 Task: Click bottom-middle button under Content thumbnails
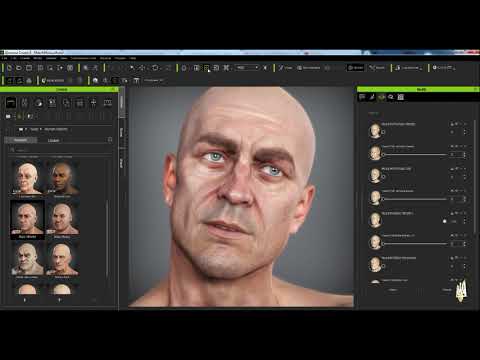pos(59,300)
